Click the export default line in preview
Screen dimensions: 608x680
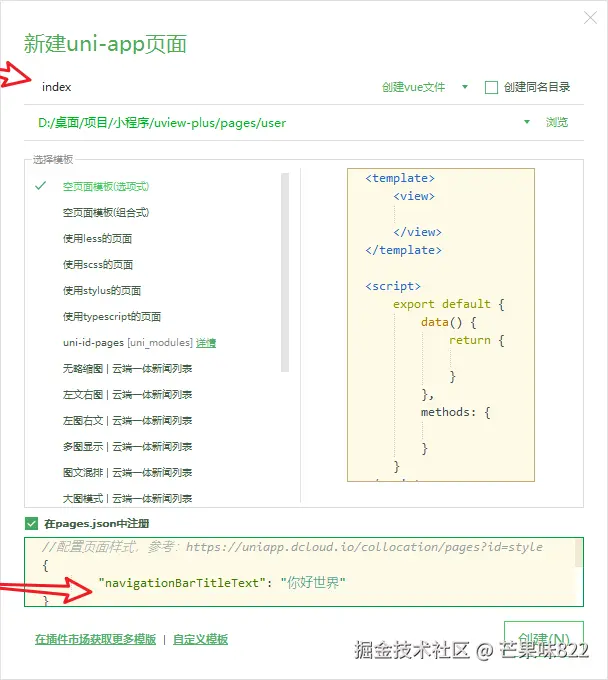(x=449, y=304)
